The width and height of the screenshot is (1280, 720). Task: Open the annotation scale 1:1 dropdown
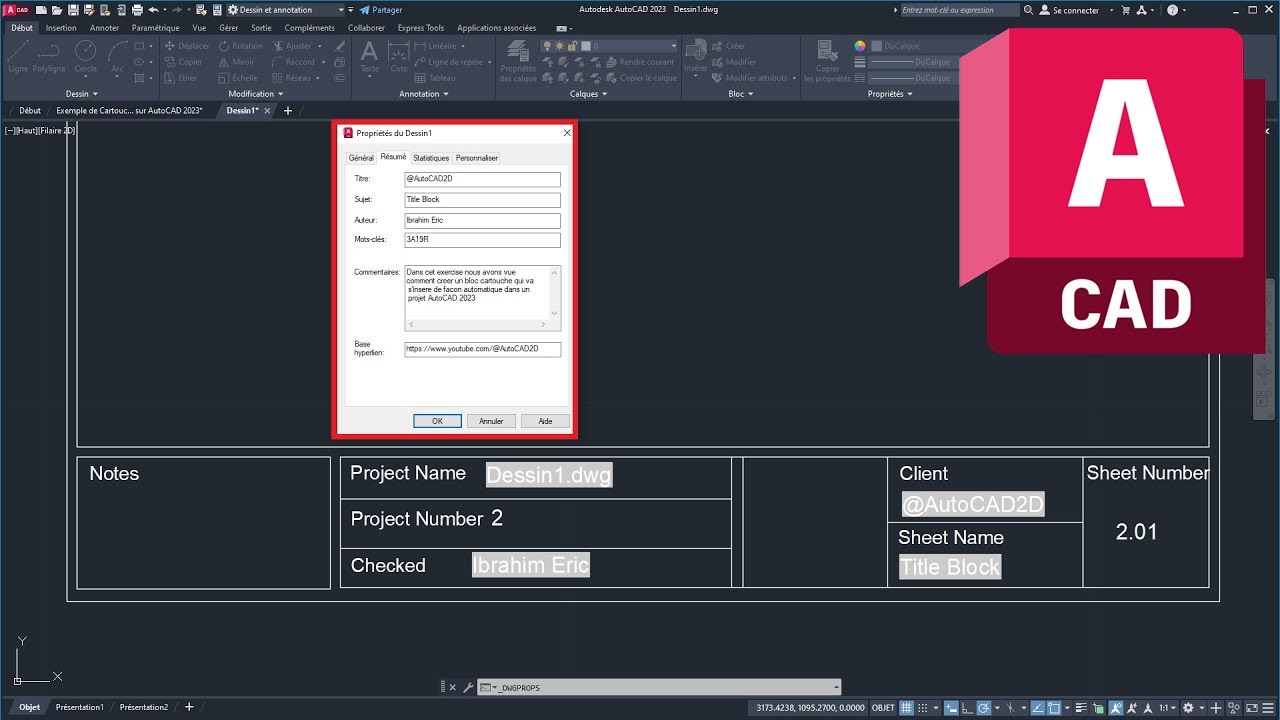tap(1167, 708)
